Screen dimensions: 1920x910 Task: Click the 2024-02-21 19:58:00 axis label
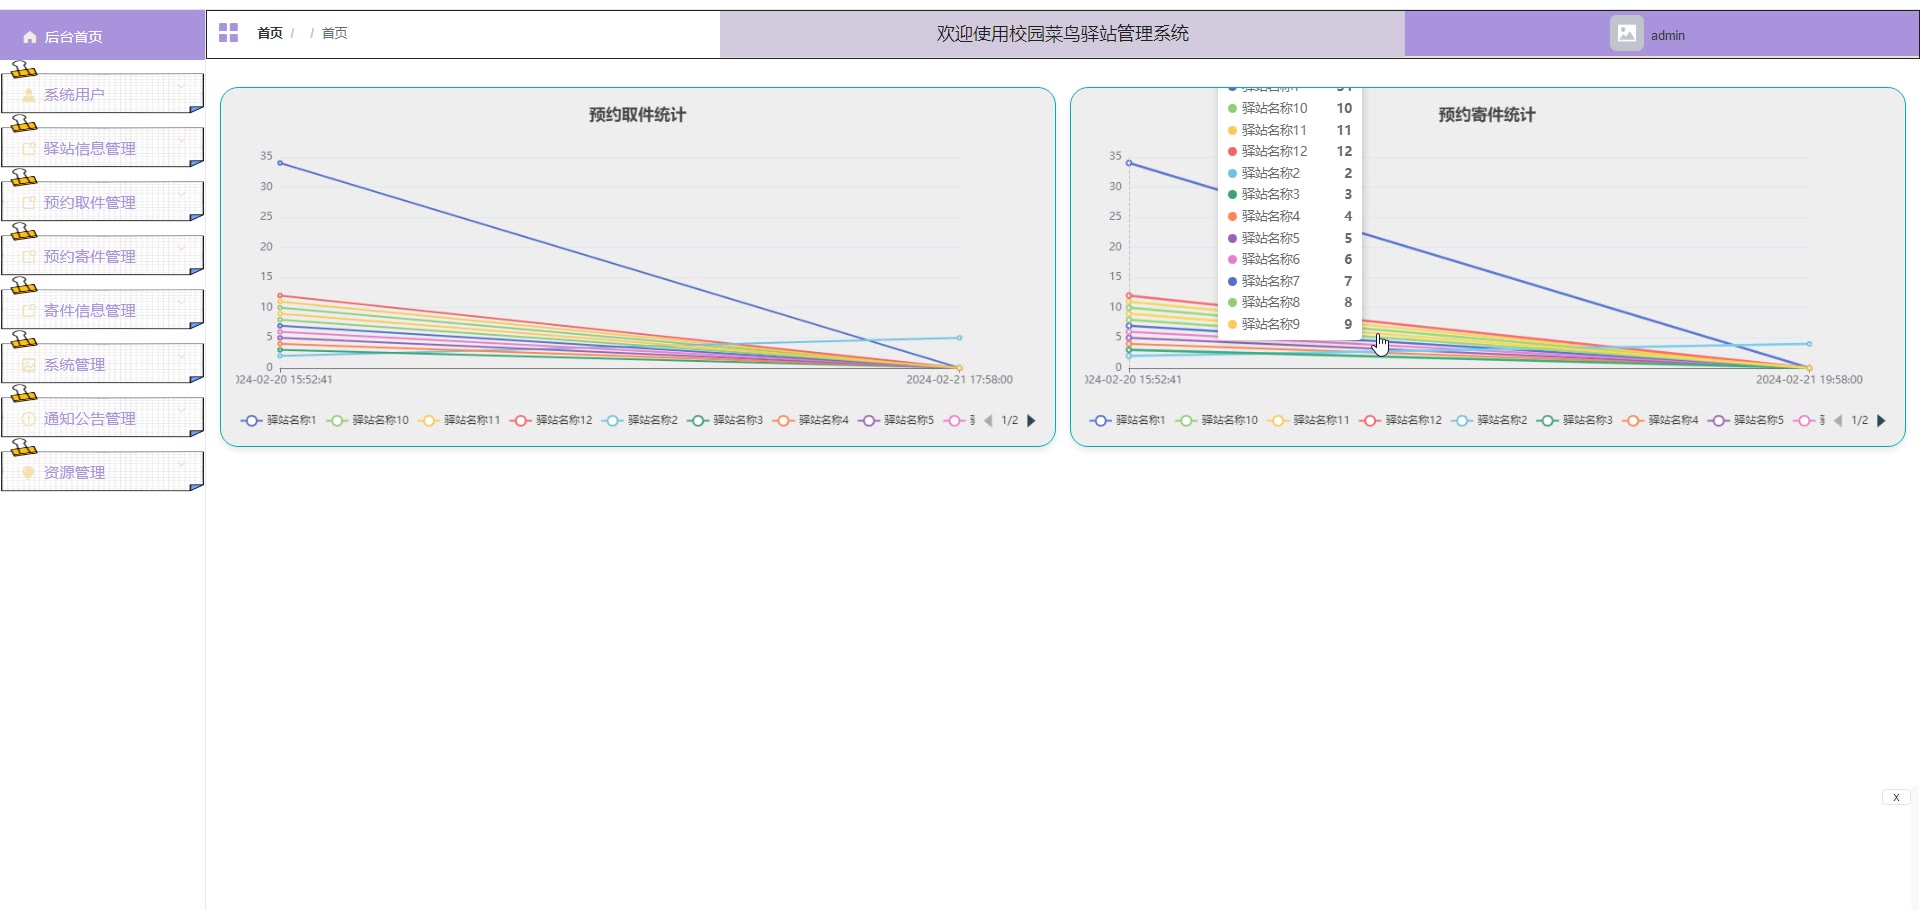tap(1809, 380)
